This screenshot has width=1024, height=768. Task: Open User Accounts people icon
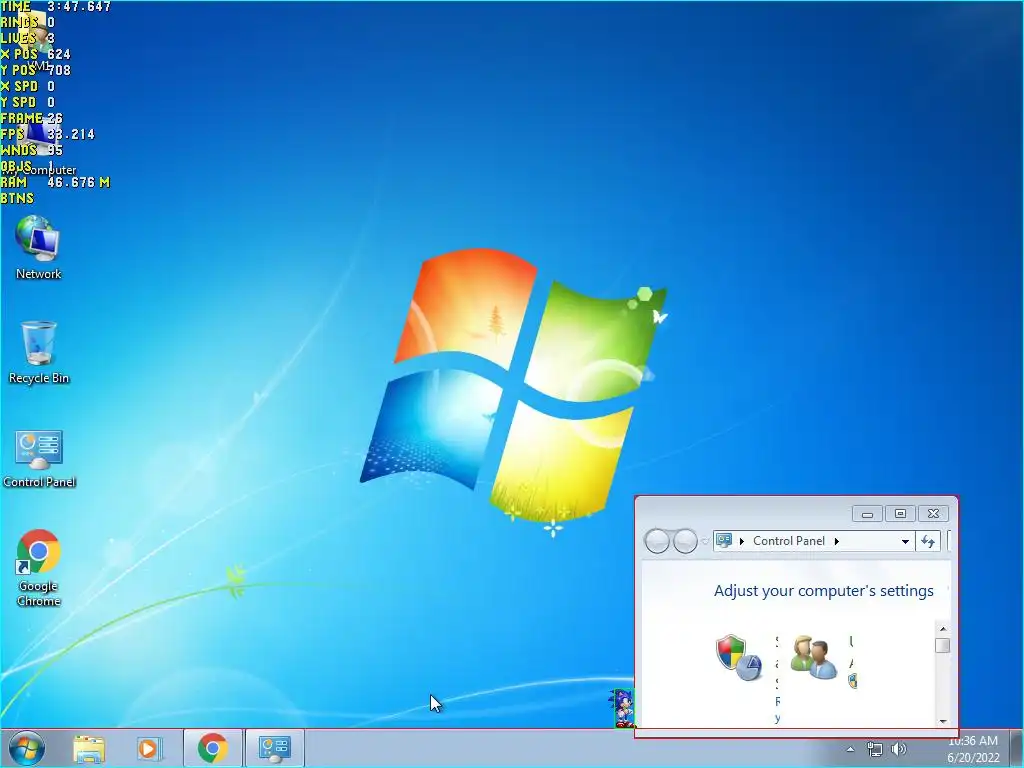(813, 657)
